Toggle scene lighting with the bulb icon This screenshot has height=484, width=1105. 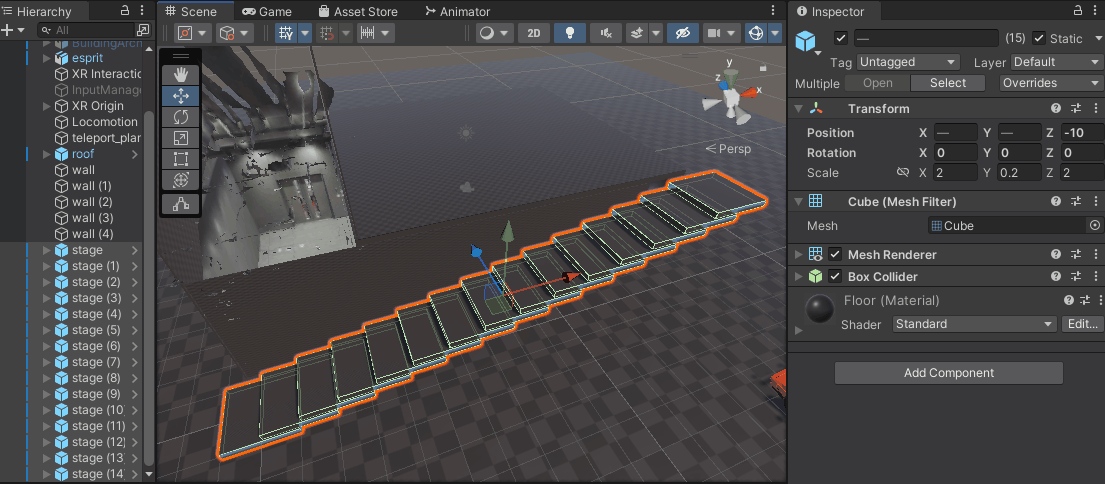pos(570,33)
